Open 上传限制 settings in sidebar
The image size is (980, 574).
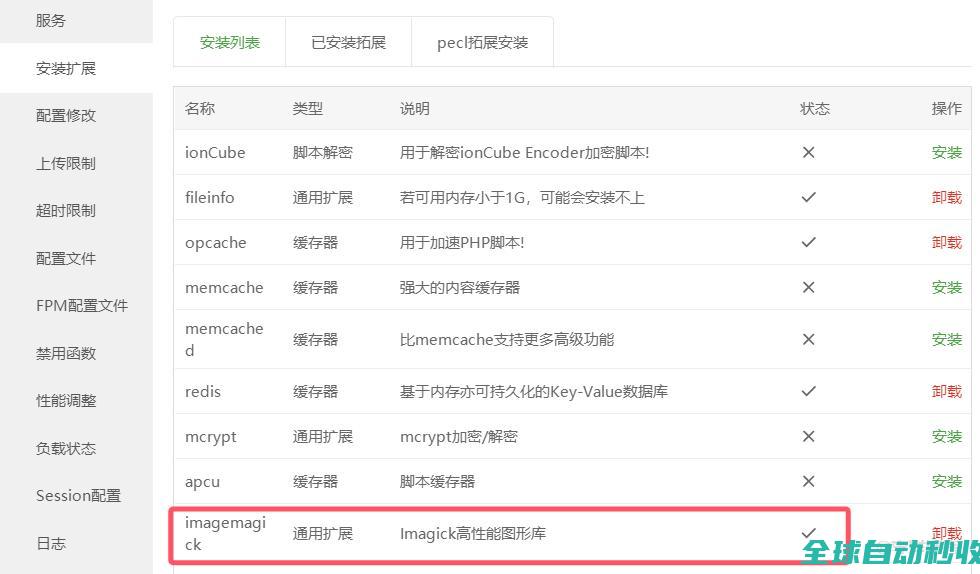(x=66, y=163)
